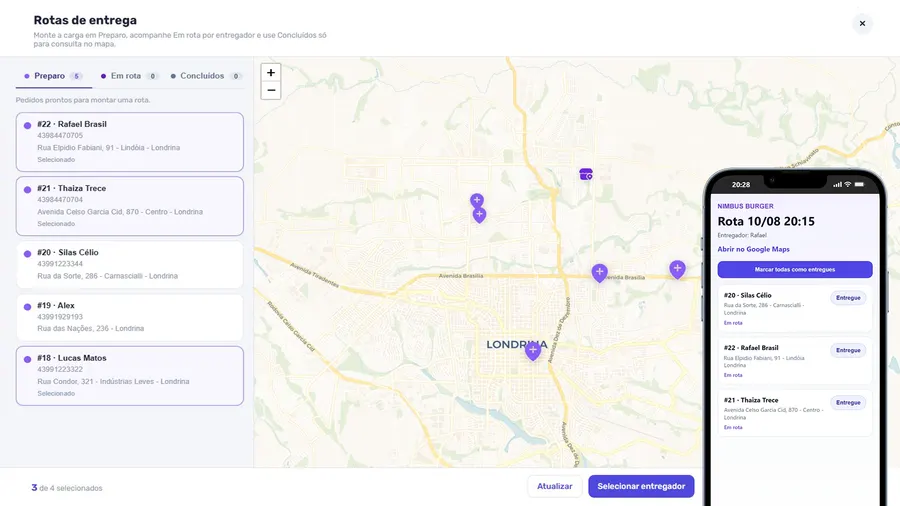
Task: Open Abrir no Google Maps link
Action: click(753, 249)
